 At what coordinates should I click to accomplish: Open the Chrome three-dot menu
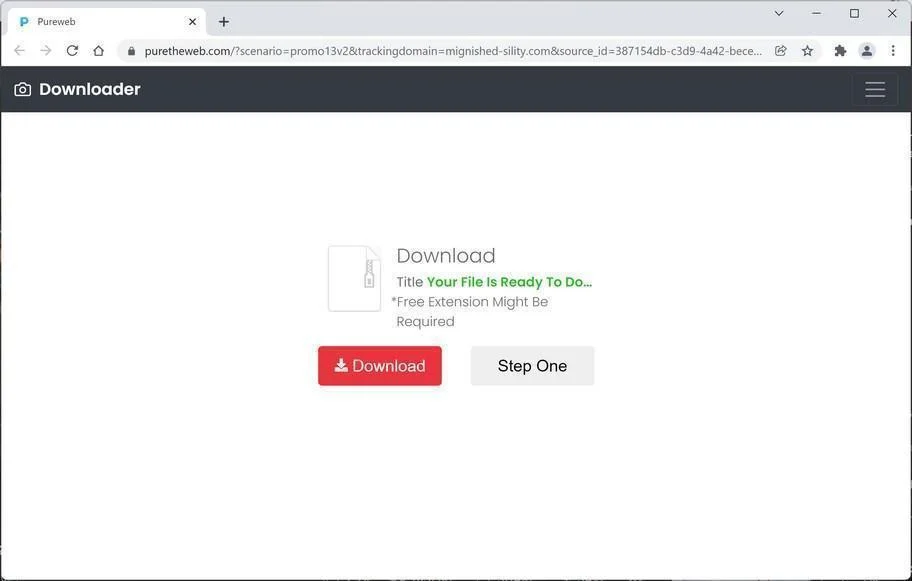893,51
